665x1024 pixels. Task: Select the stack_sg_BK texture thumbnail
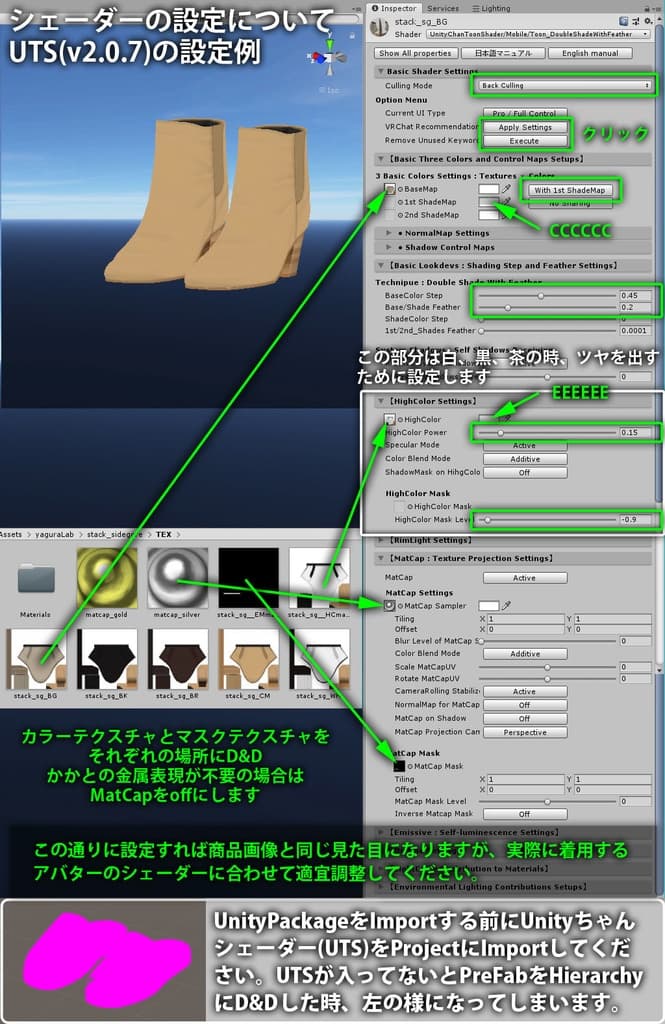(x=107, y=660)
